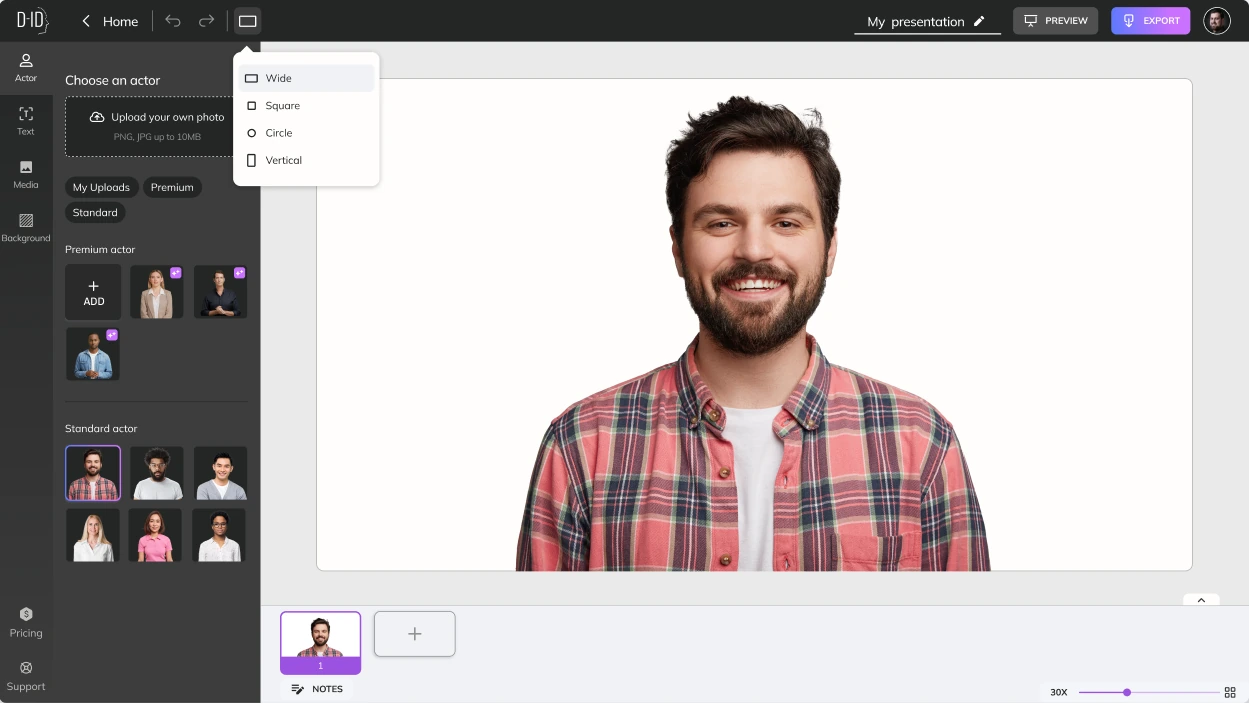1249x703 pixels.
Task: Click Upload your own photo area
Action: (x=157, y=126)
